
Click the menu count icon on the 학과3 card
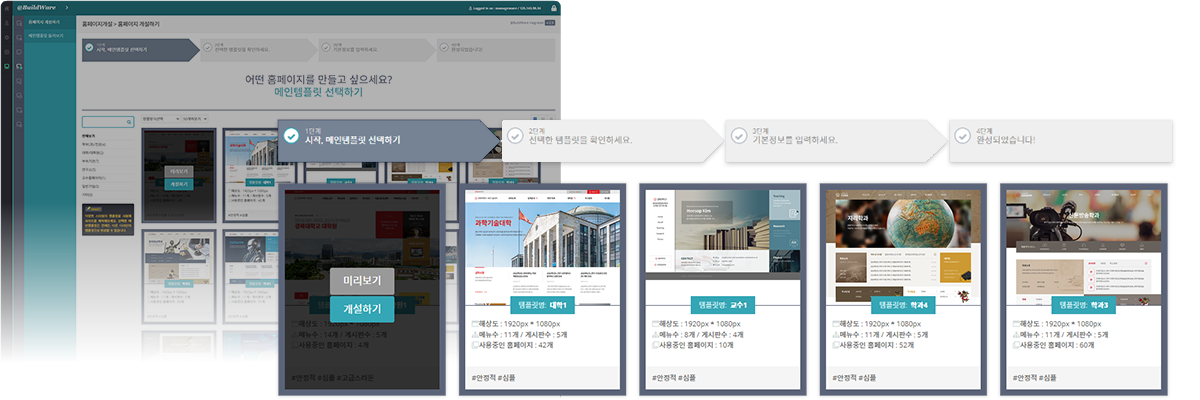click(x=1016, y=335)
